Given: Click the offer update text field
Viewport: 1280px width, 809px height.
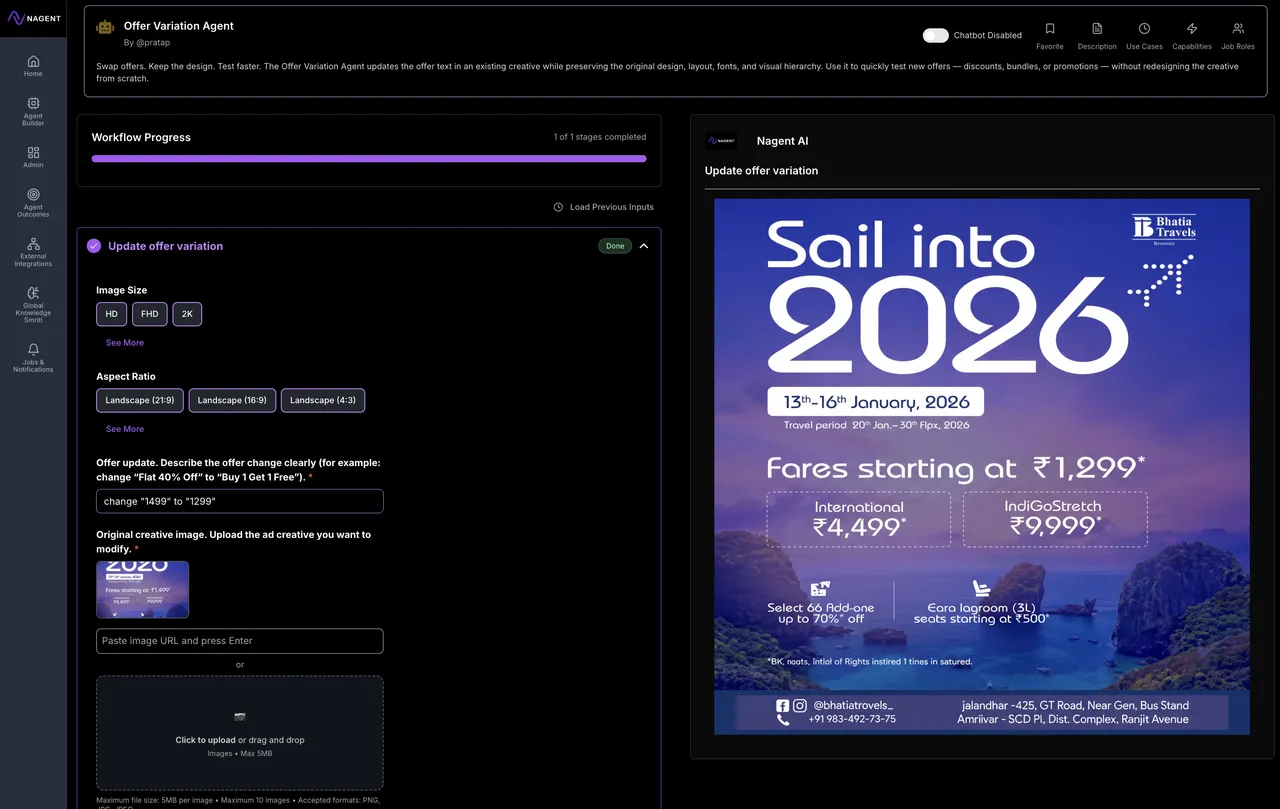Looking at the screenshot, I should click(240, 501).
